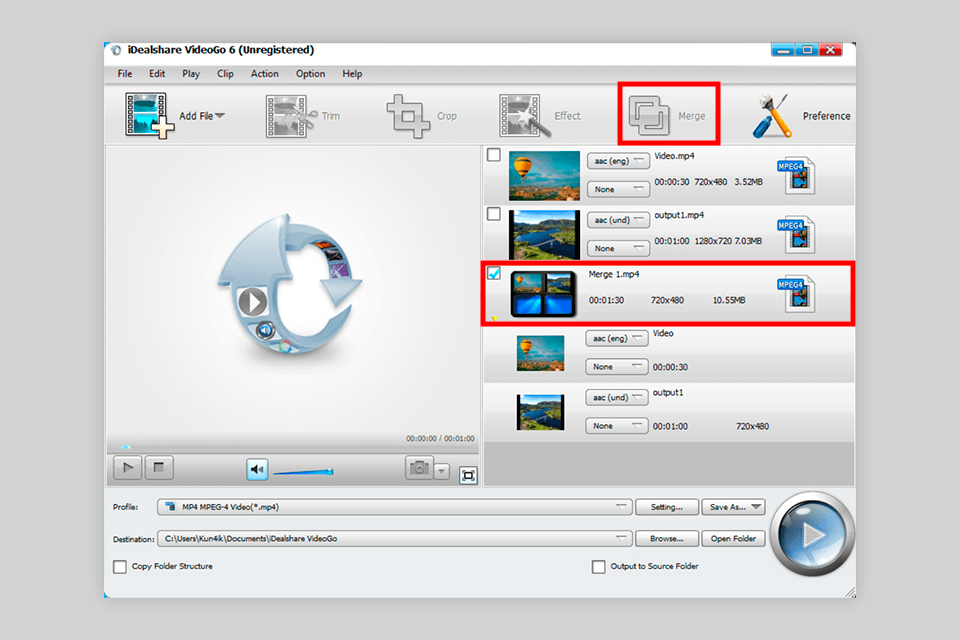
Task: Open None subtitle dropdown for output1.mp4
Action: [618, 248]
